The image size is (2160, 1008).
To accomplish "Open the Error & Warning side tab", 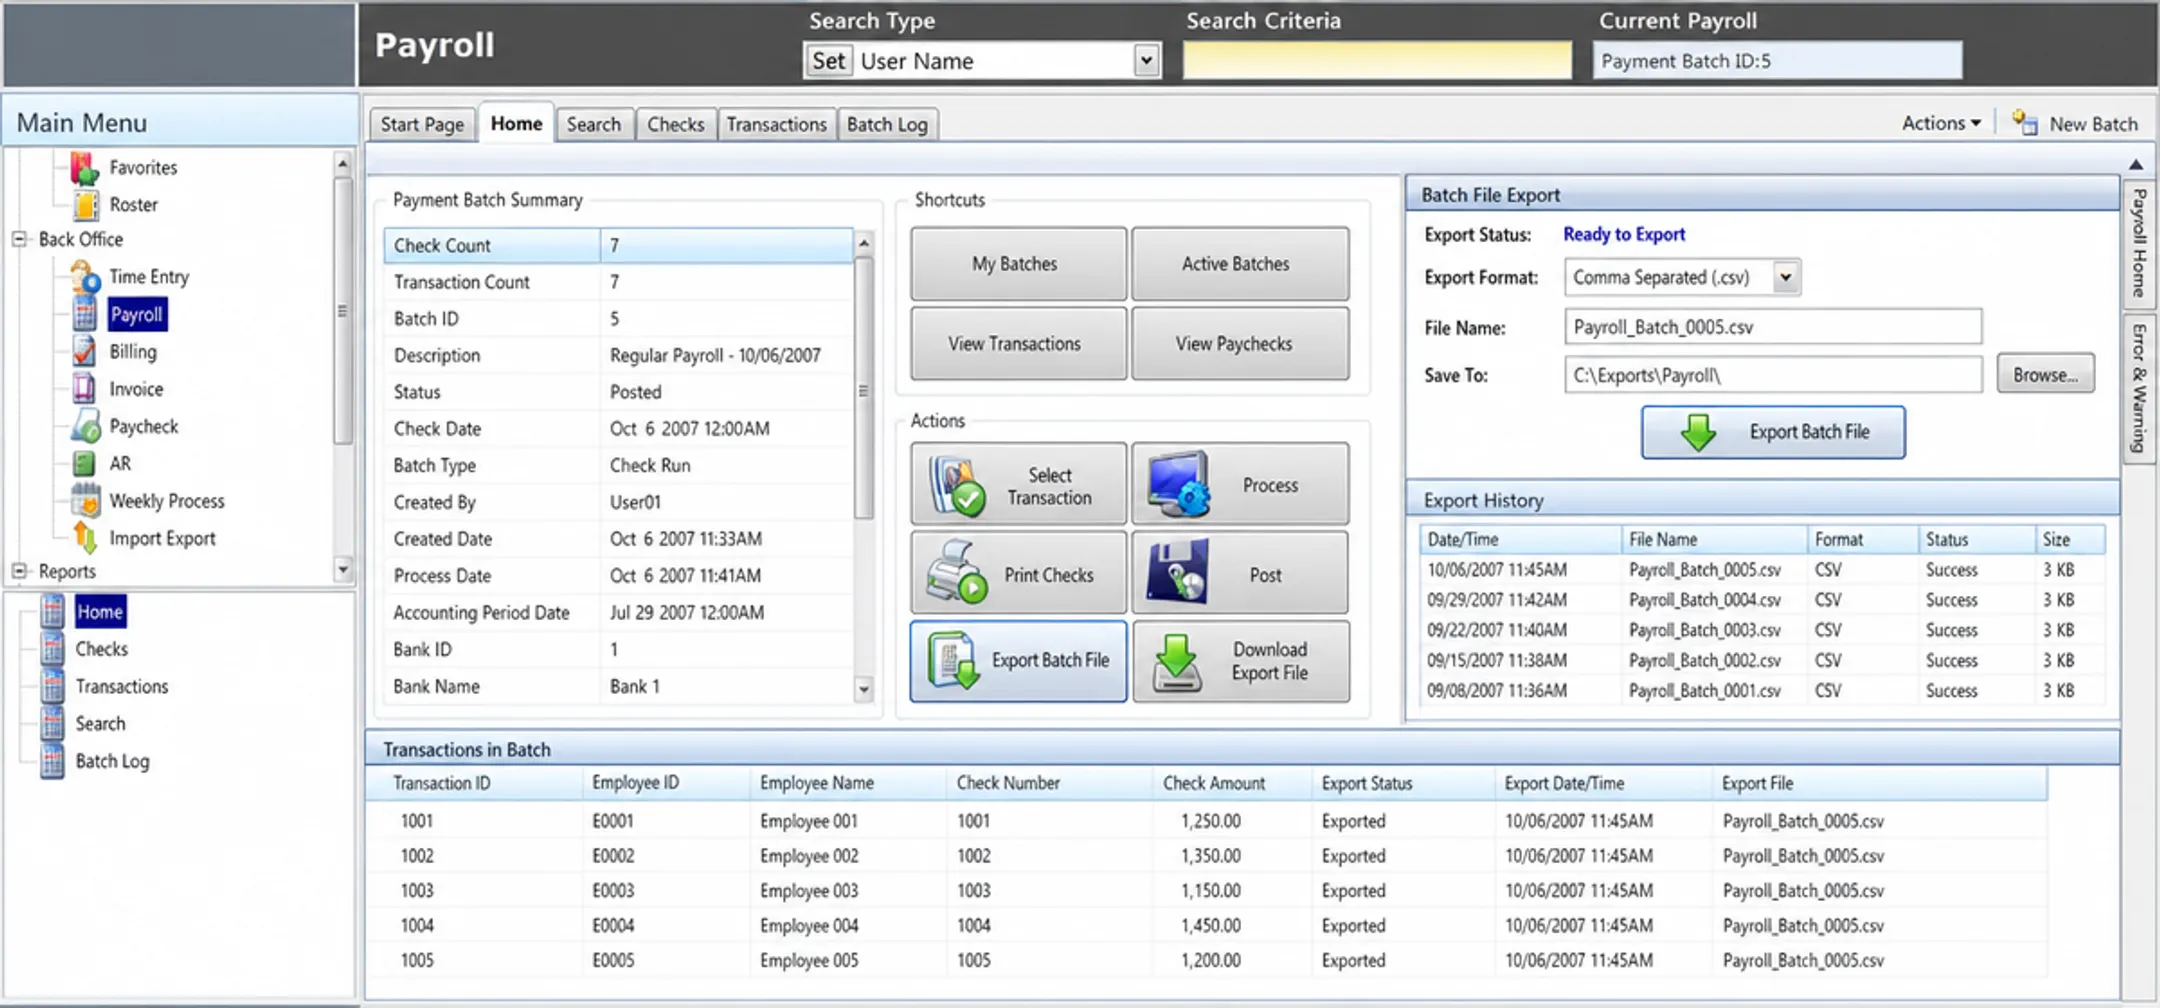I will tap(2139, 388).
